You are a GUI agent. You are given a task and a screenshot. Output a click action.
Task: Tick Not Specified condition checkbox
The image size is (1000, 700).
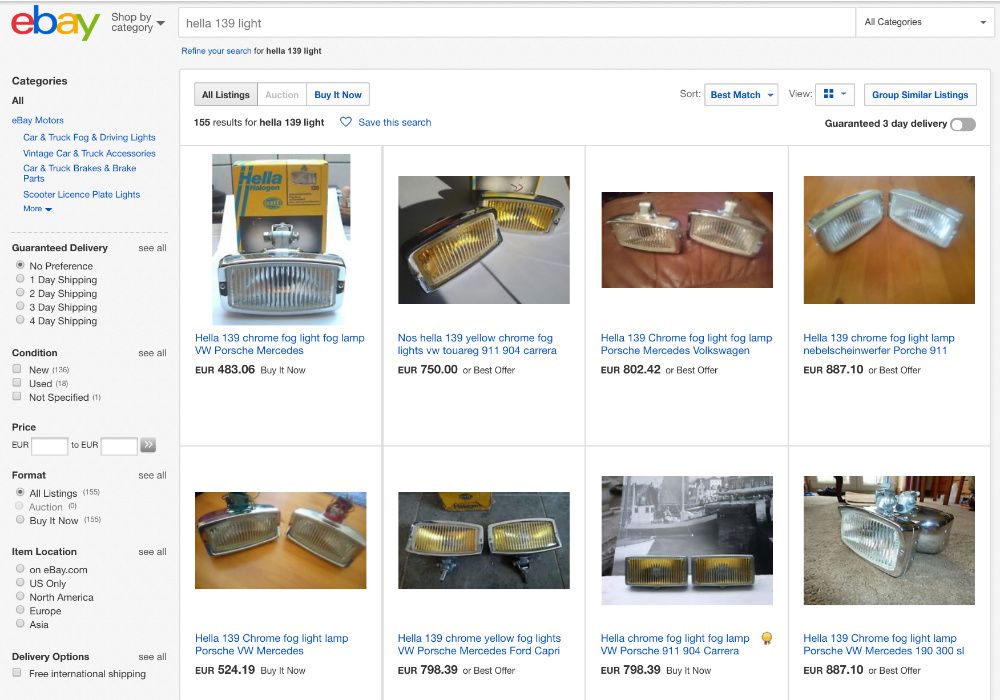point(17,397)
